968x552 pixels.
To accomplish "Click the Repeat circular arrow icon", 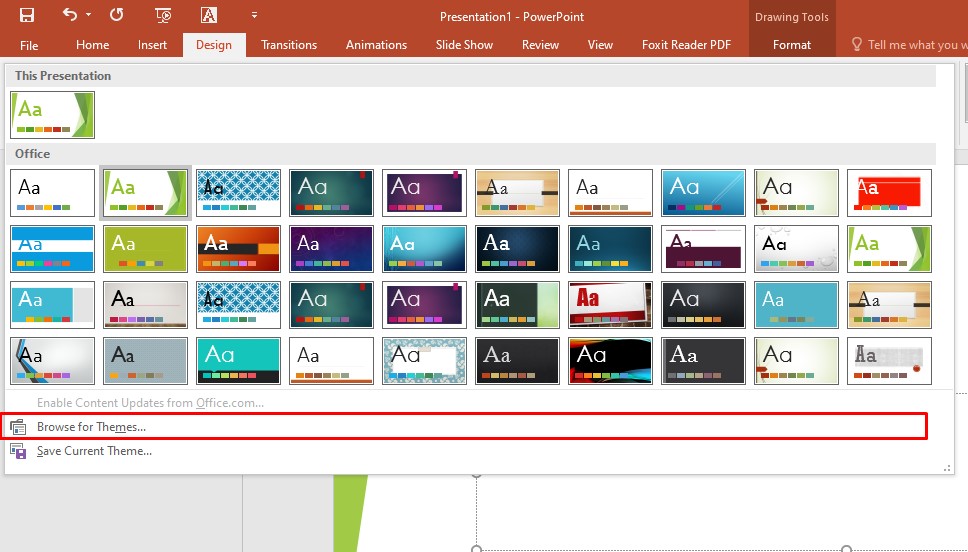I will click(117, 15).
